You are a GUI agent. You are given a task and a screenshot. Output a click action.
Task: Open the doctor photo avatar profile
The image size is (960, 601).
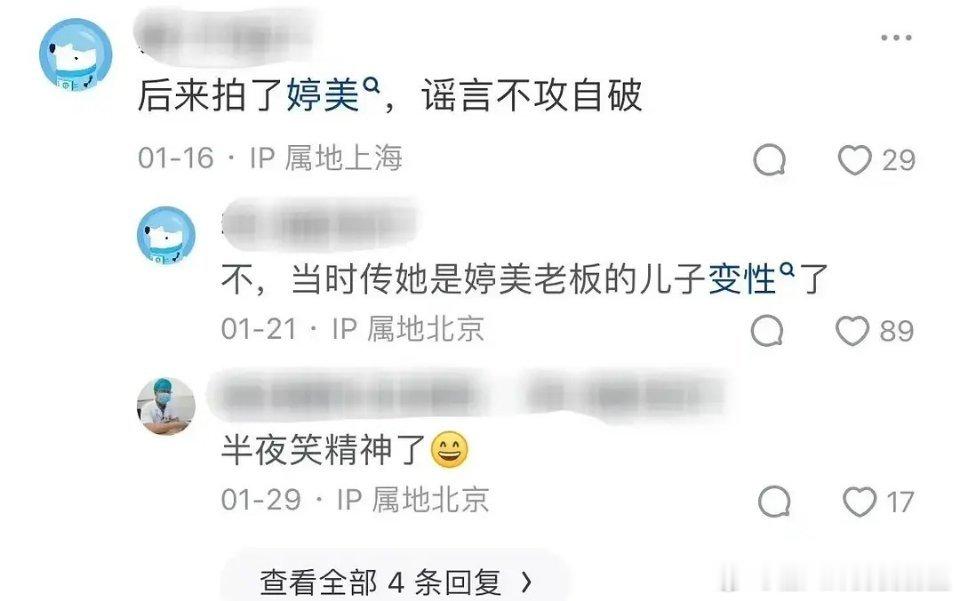(166, 405)
